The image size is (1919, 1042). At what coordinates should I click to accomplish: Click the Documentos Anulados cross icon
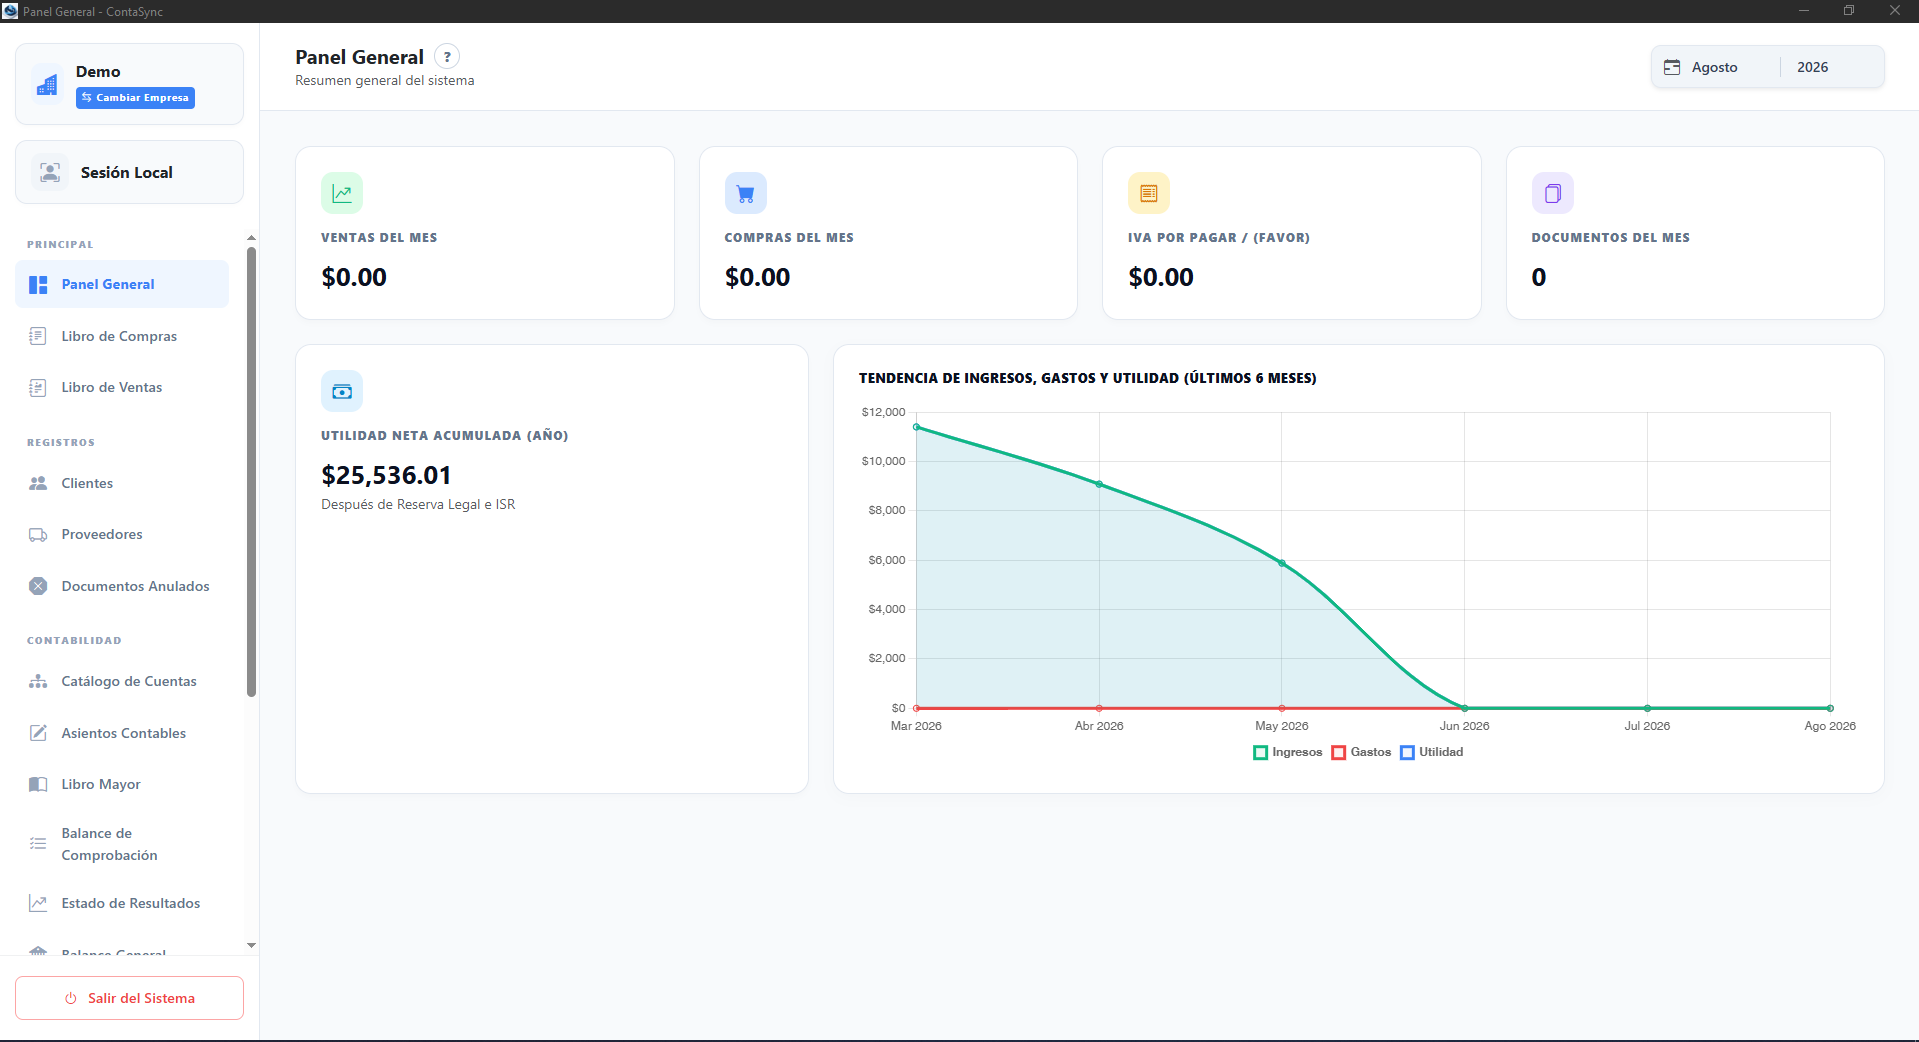coord(38,586)
